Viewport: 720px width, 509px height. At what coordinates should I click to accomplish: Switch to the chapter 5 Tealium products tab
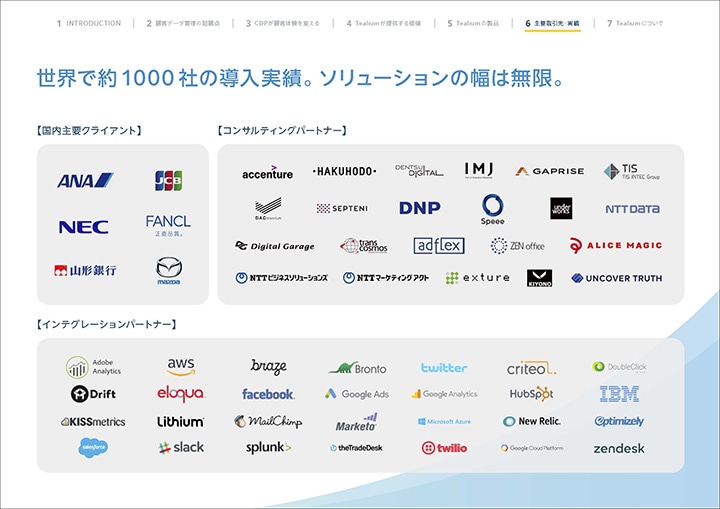point(473,23)
